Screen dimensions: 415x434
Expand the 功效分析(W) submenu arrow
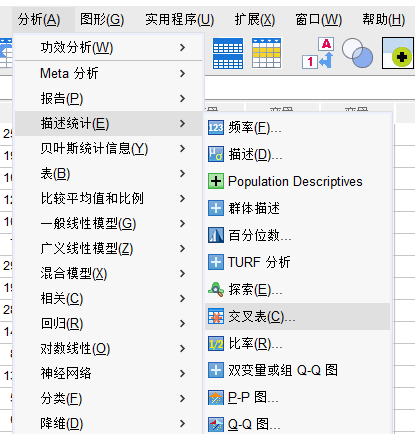tap(182, 48)
